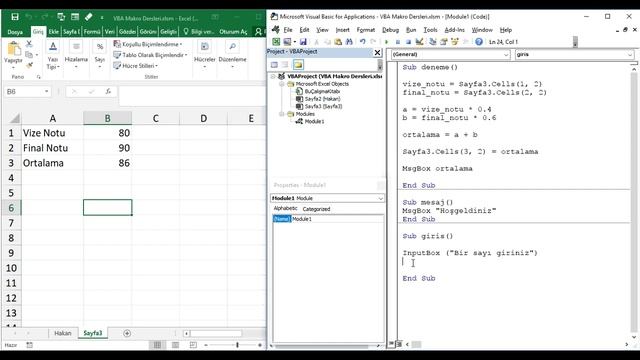Click View Microsoft Excel icon in VBA toolbar
640x360 pixels.
276,42
